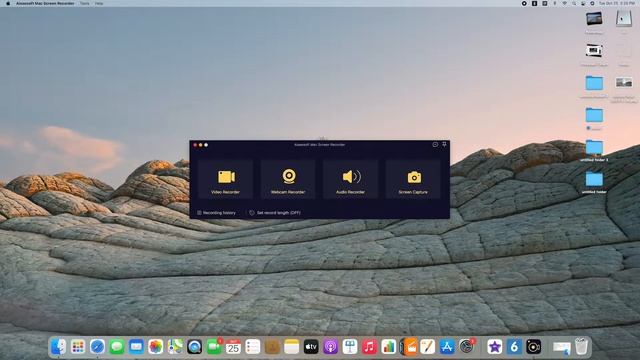This screenshot has width=640, height=360.
Task: Open the Video Recorder mode
Action: point(225,180)
